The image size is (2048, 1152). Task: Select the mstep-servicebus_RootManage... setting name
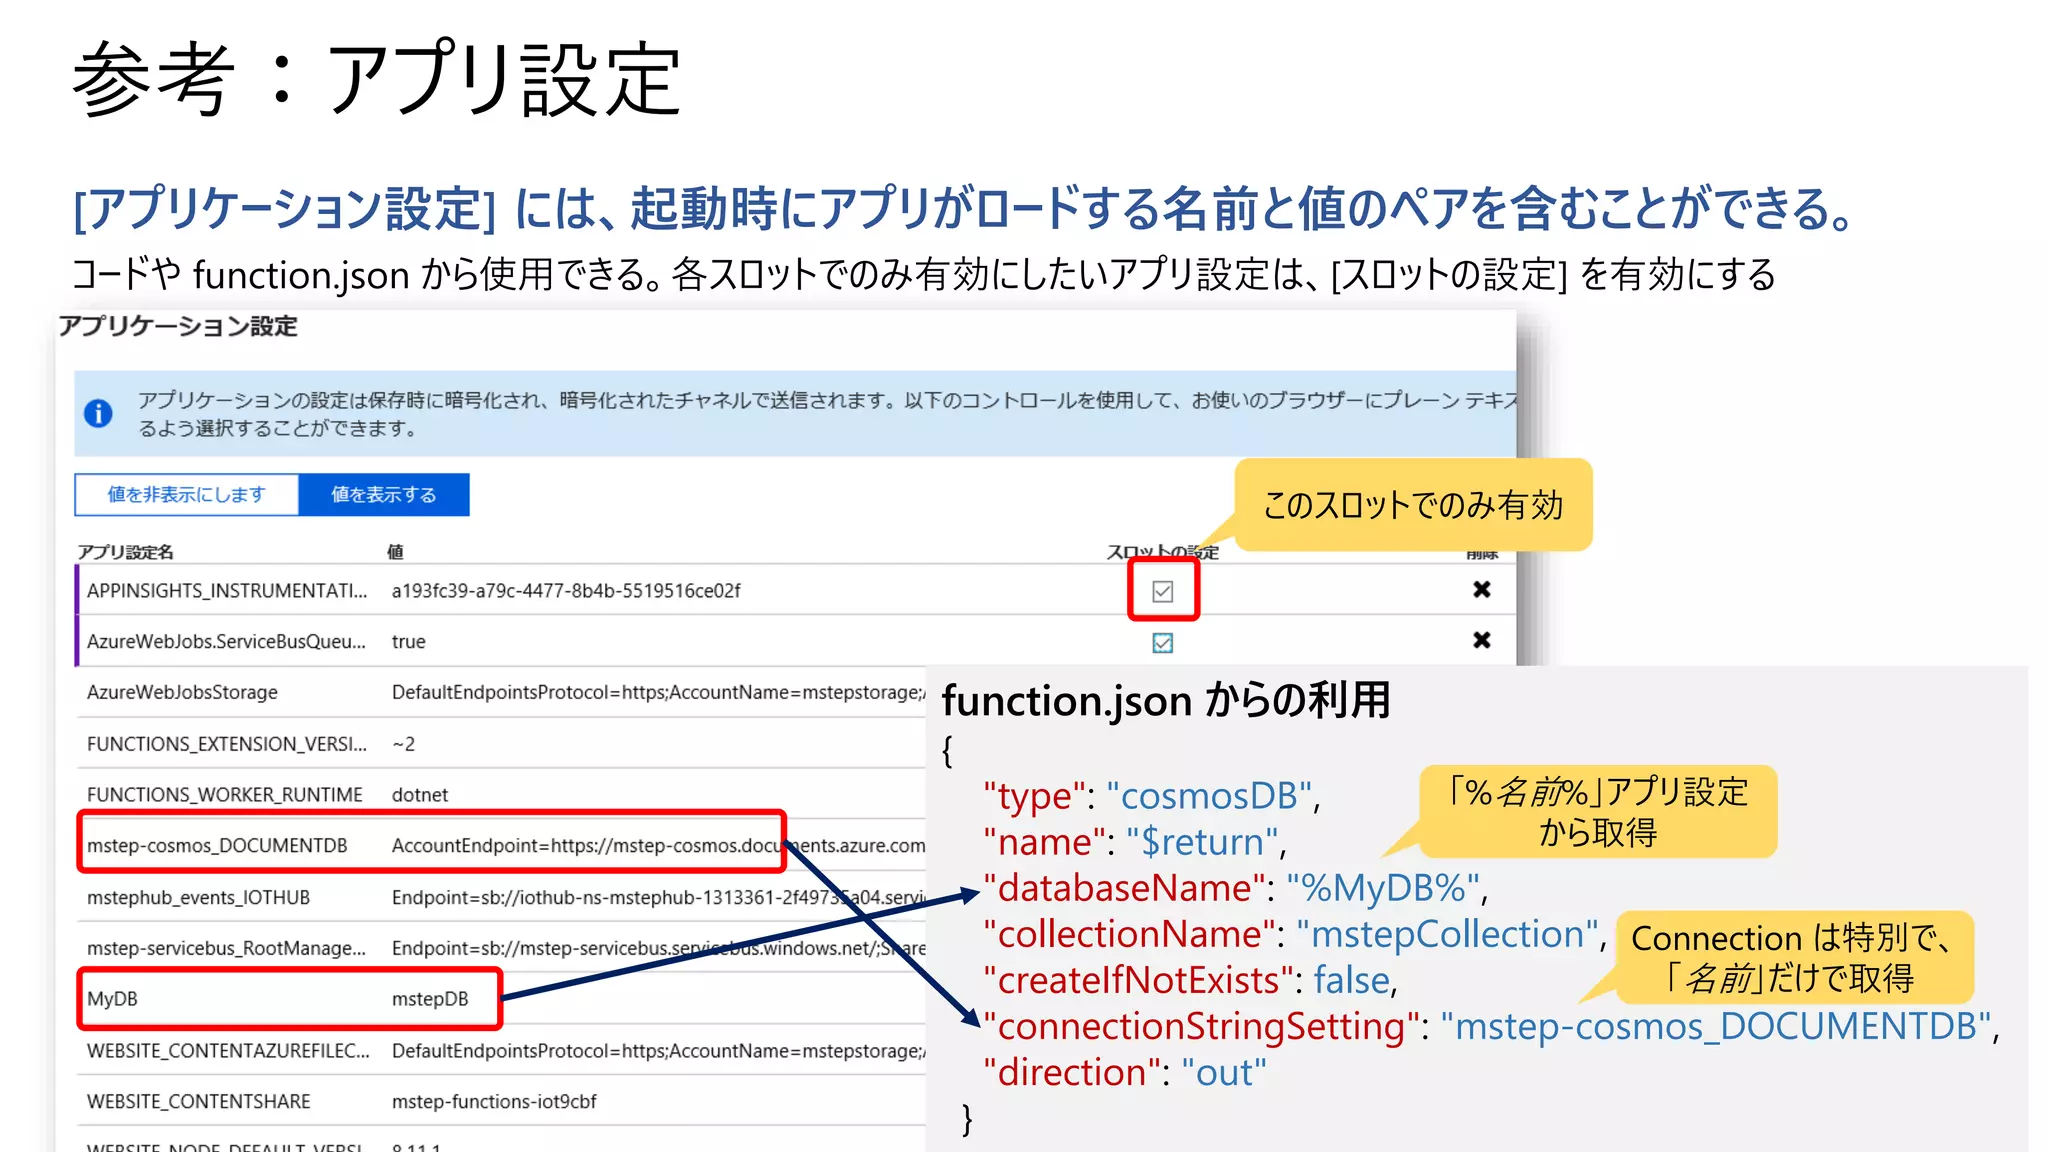226,947
